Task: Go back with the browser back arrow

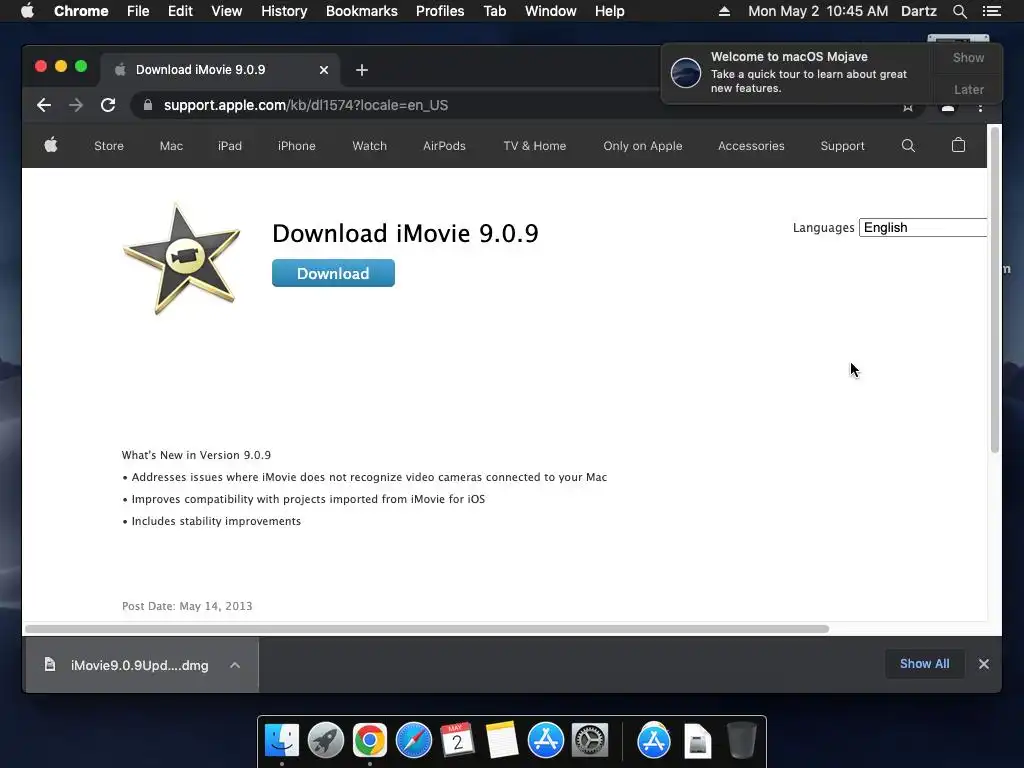Action: pyautogui.click(x=44, y=105)
